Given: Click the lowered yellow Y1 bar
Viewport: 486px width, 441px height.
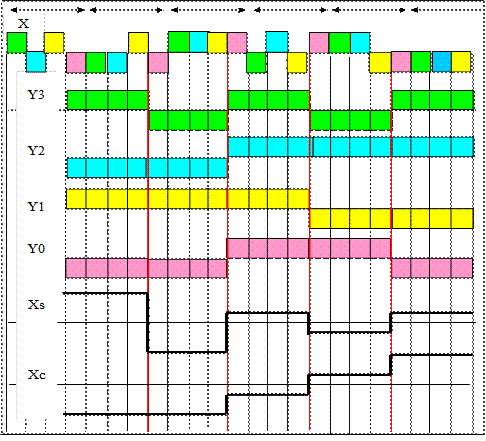Looking at the screenshot, I should point(391,218).
